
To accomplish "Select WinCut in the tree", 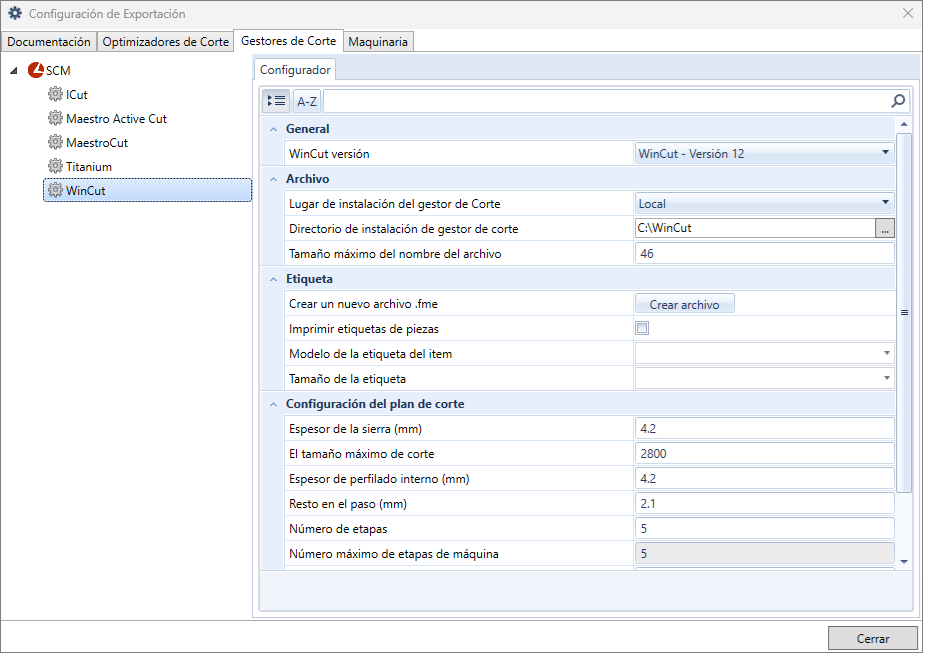I will click(x=147, y=190).
